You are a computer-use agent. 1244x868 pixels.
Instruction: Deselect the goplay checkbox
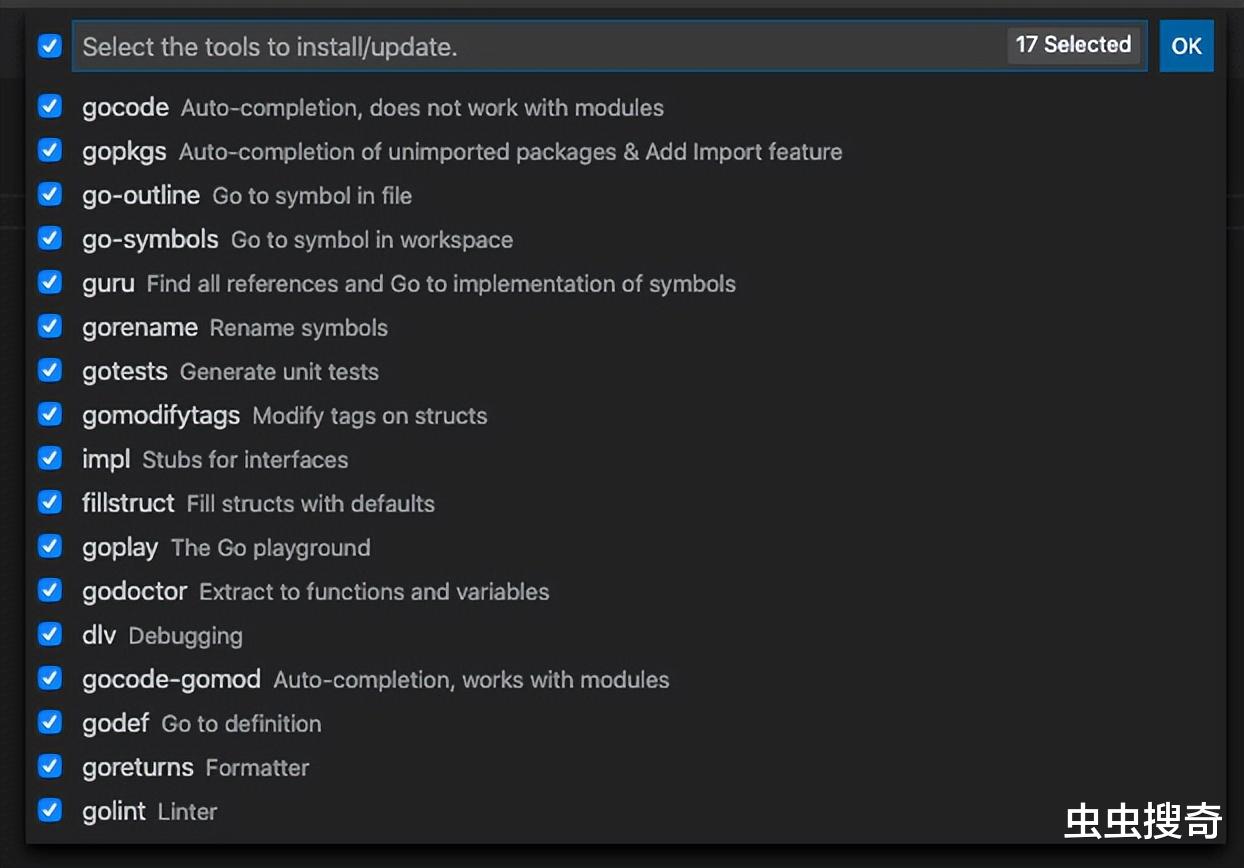tap(50, 546)
